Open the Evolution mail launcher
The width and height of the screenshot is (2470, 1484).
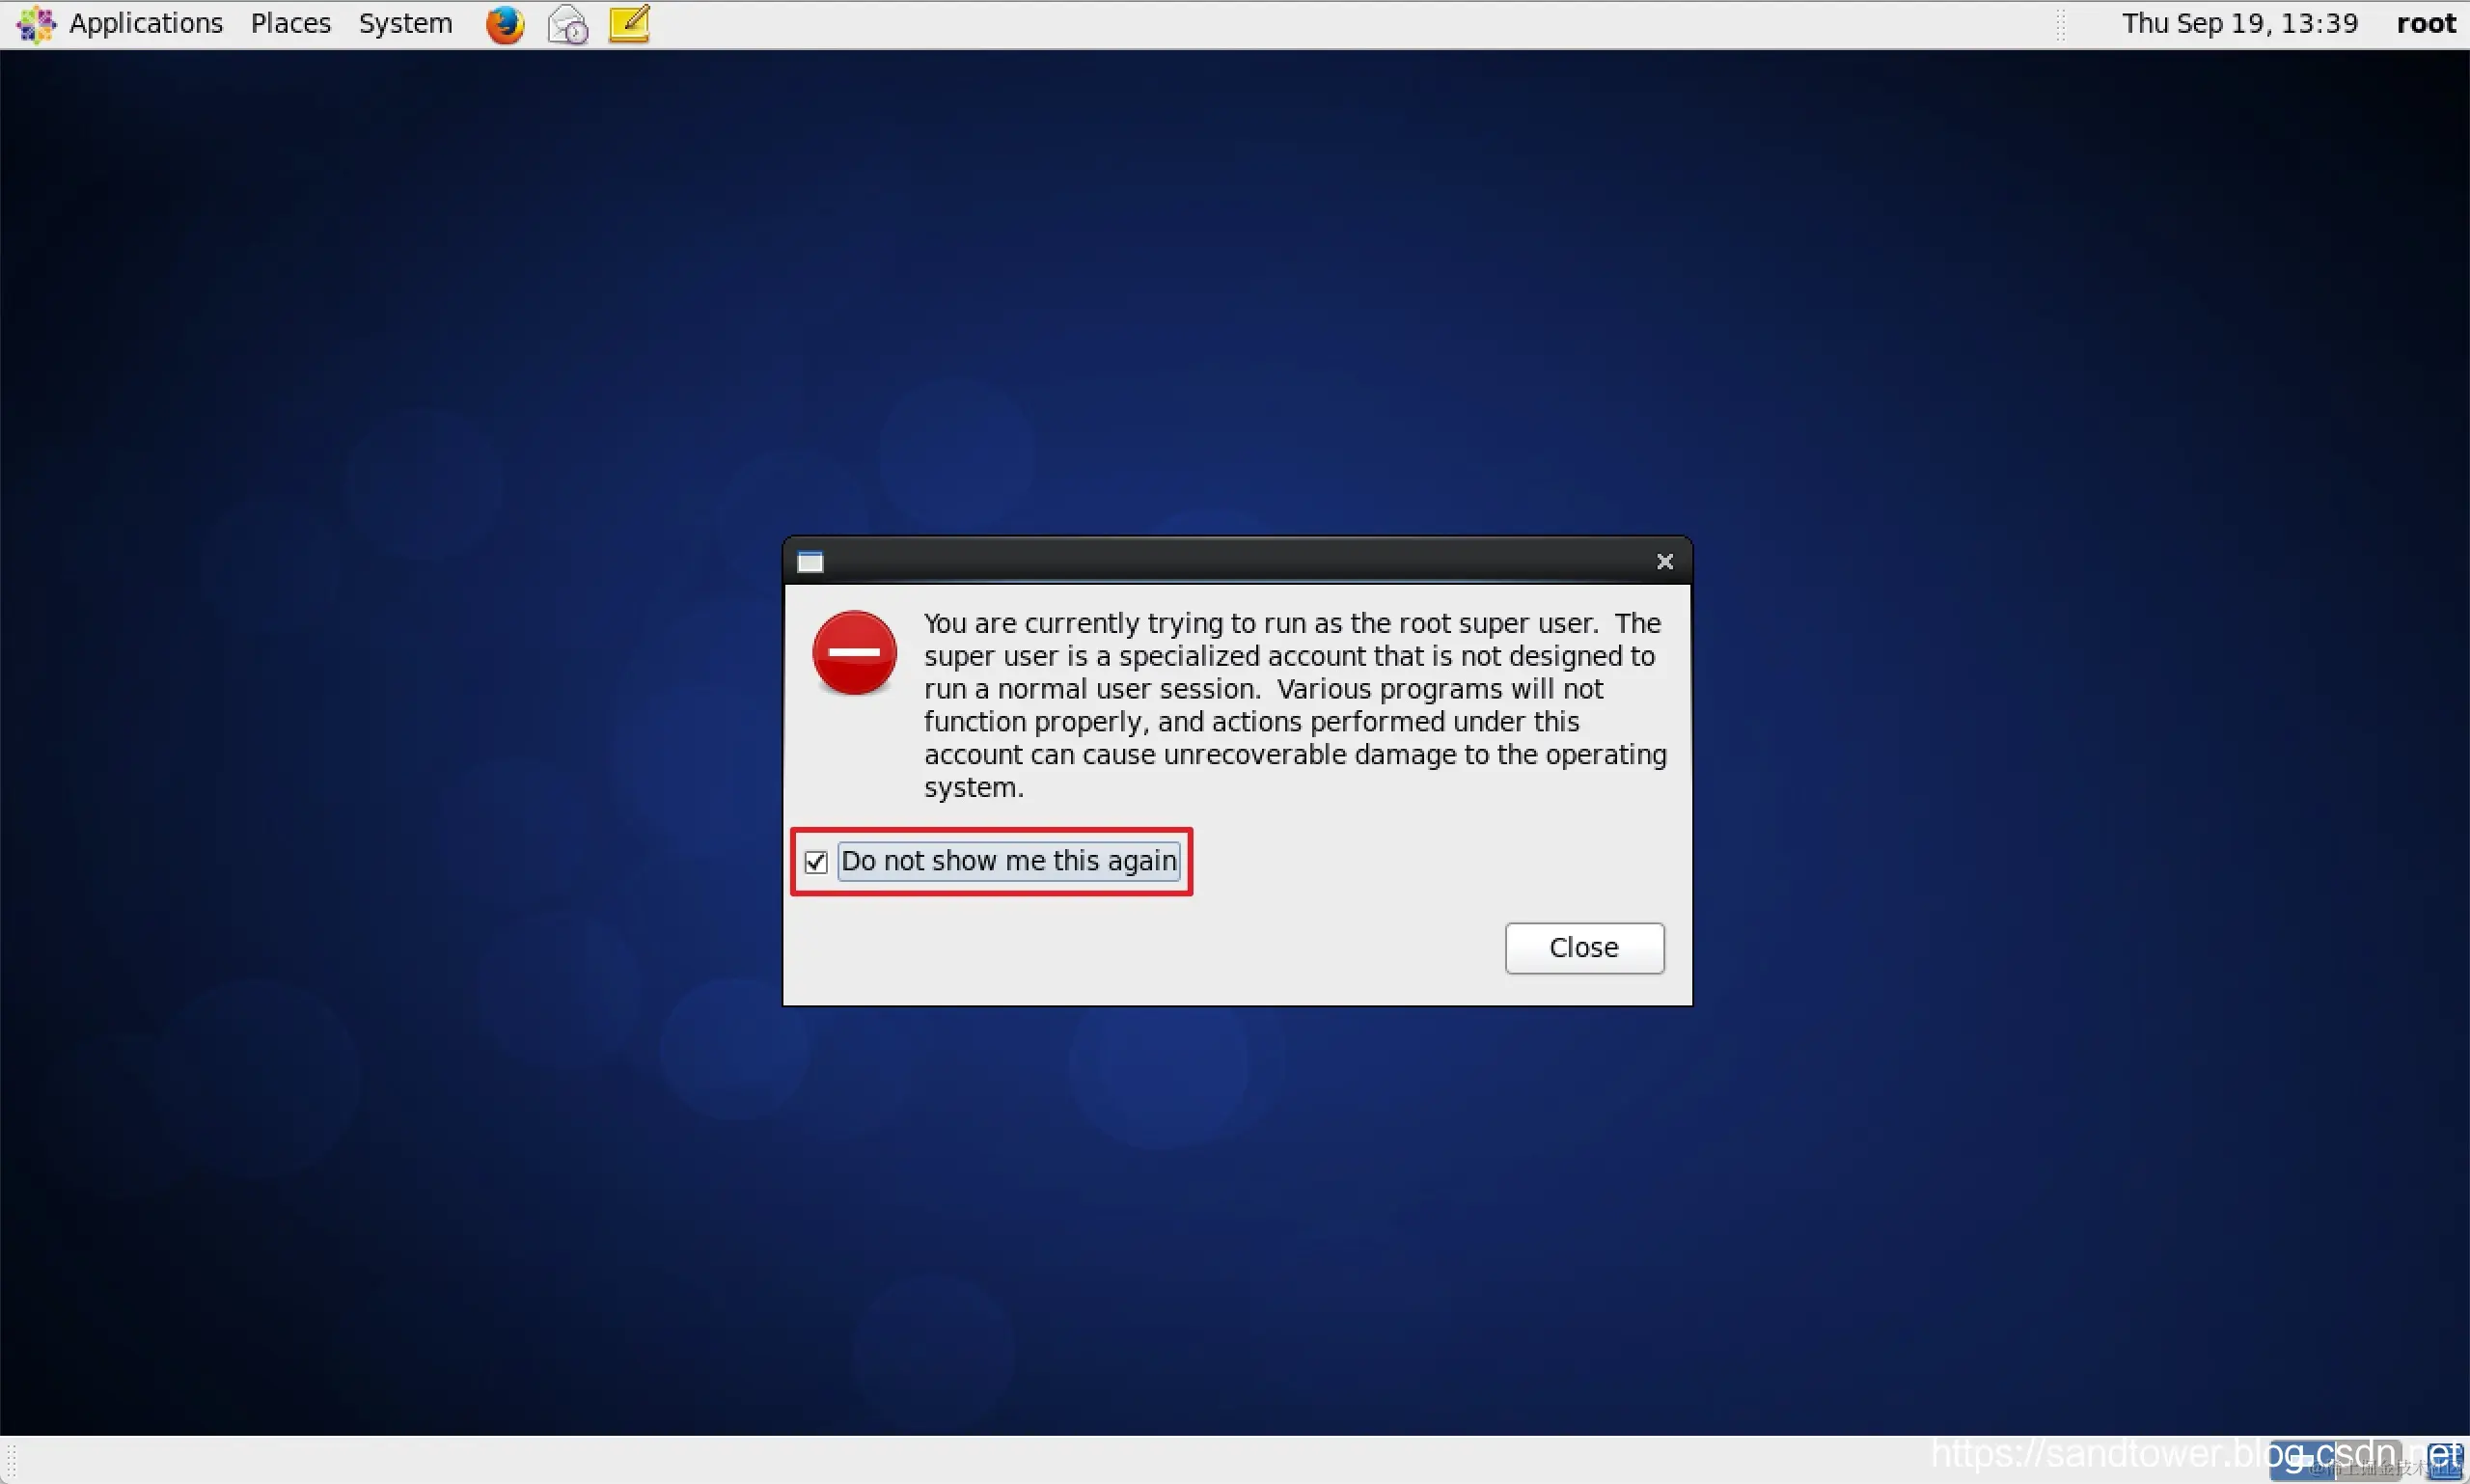tap(568, 24)
